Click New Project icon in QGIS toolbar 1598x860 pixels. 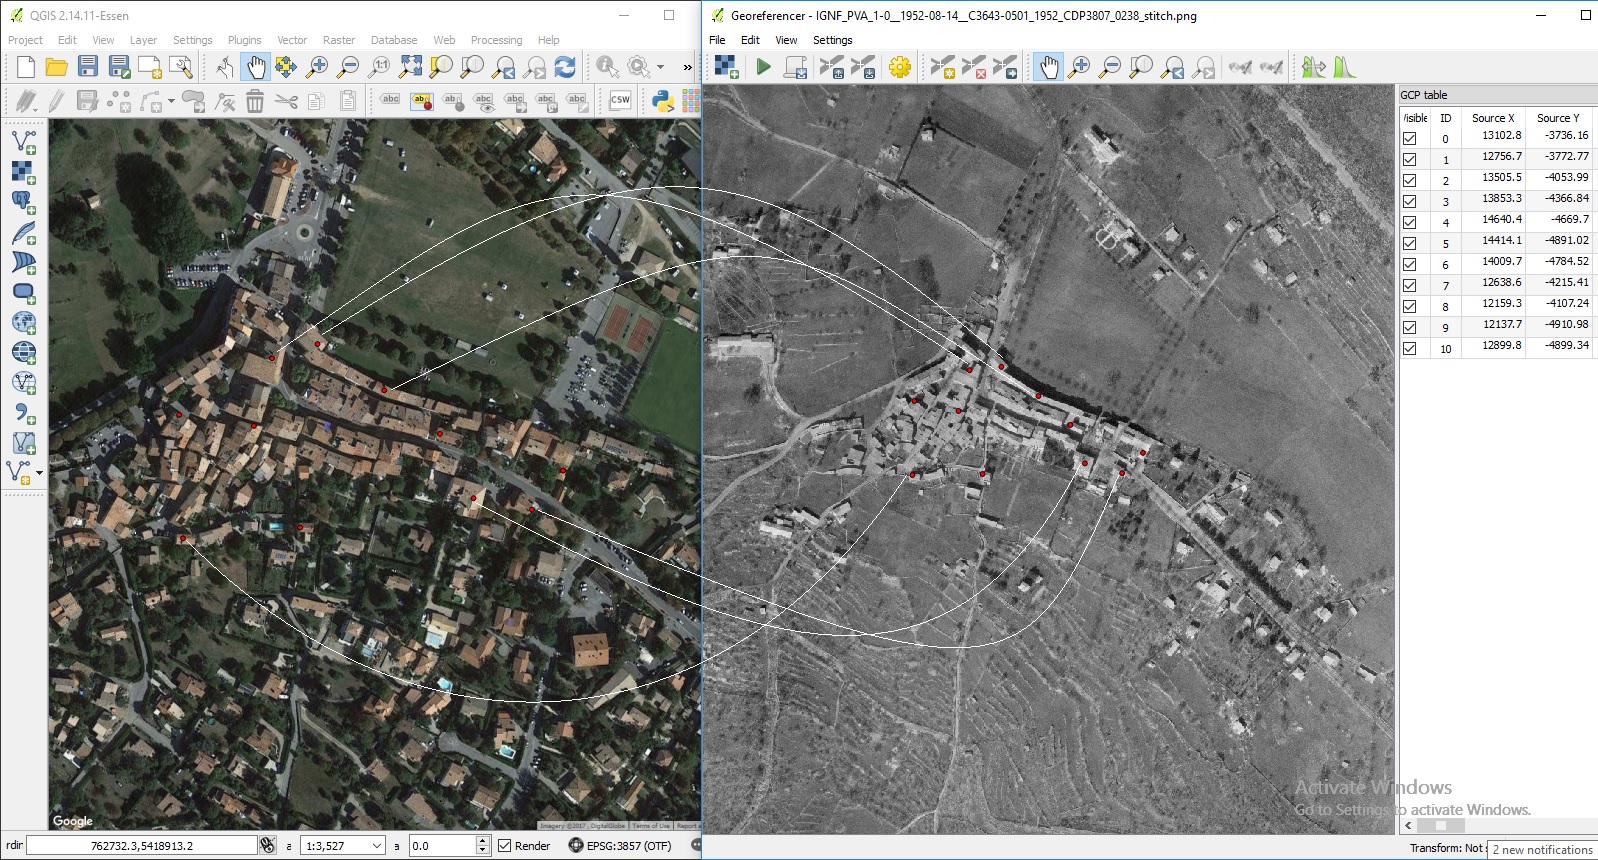[26, 67]
